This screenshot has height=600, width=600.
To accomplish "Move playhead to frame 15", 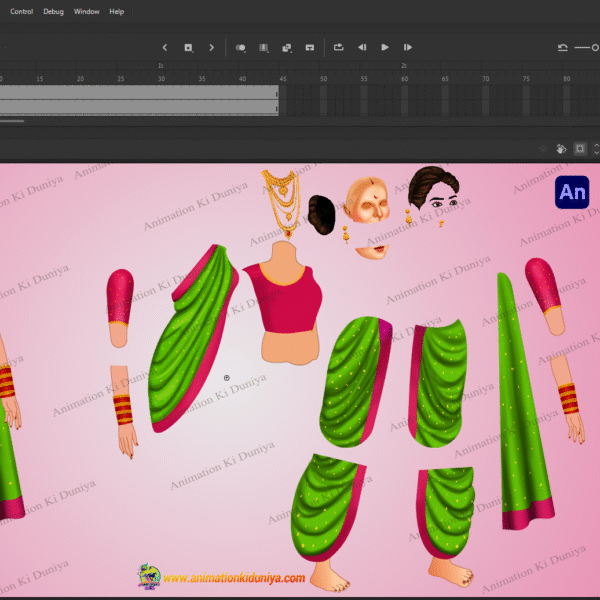I will [x=40, y=79].
